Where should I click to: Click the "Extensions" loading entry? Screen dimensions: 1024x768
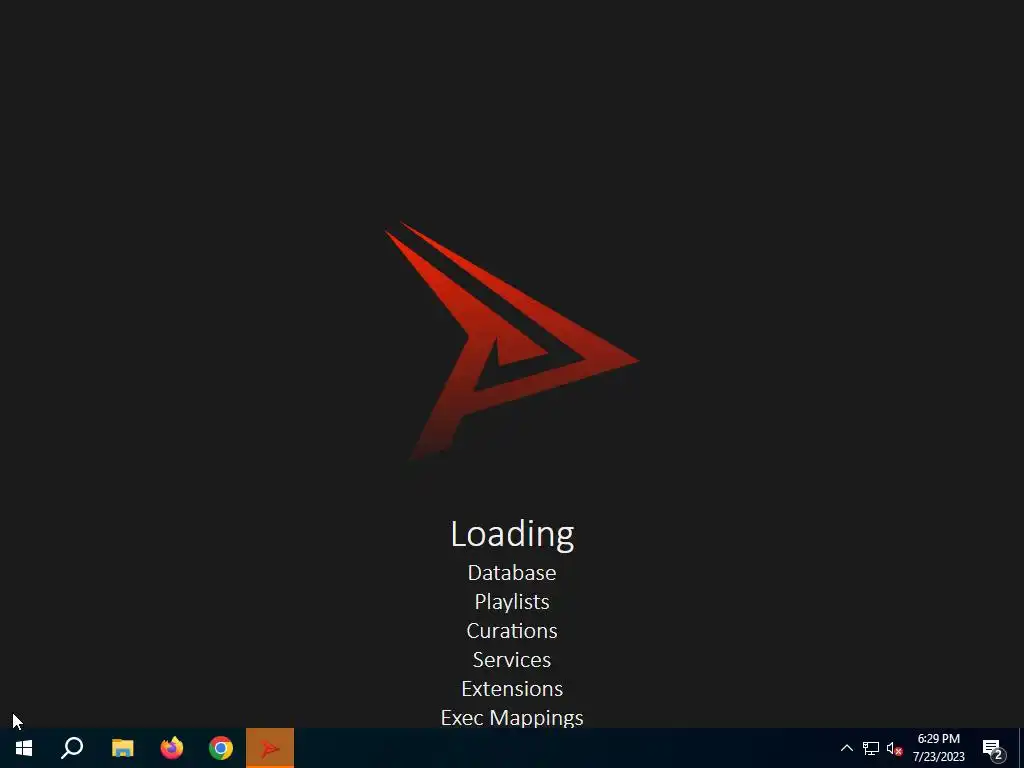click(x=512, y=689)
